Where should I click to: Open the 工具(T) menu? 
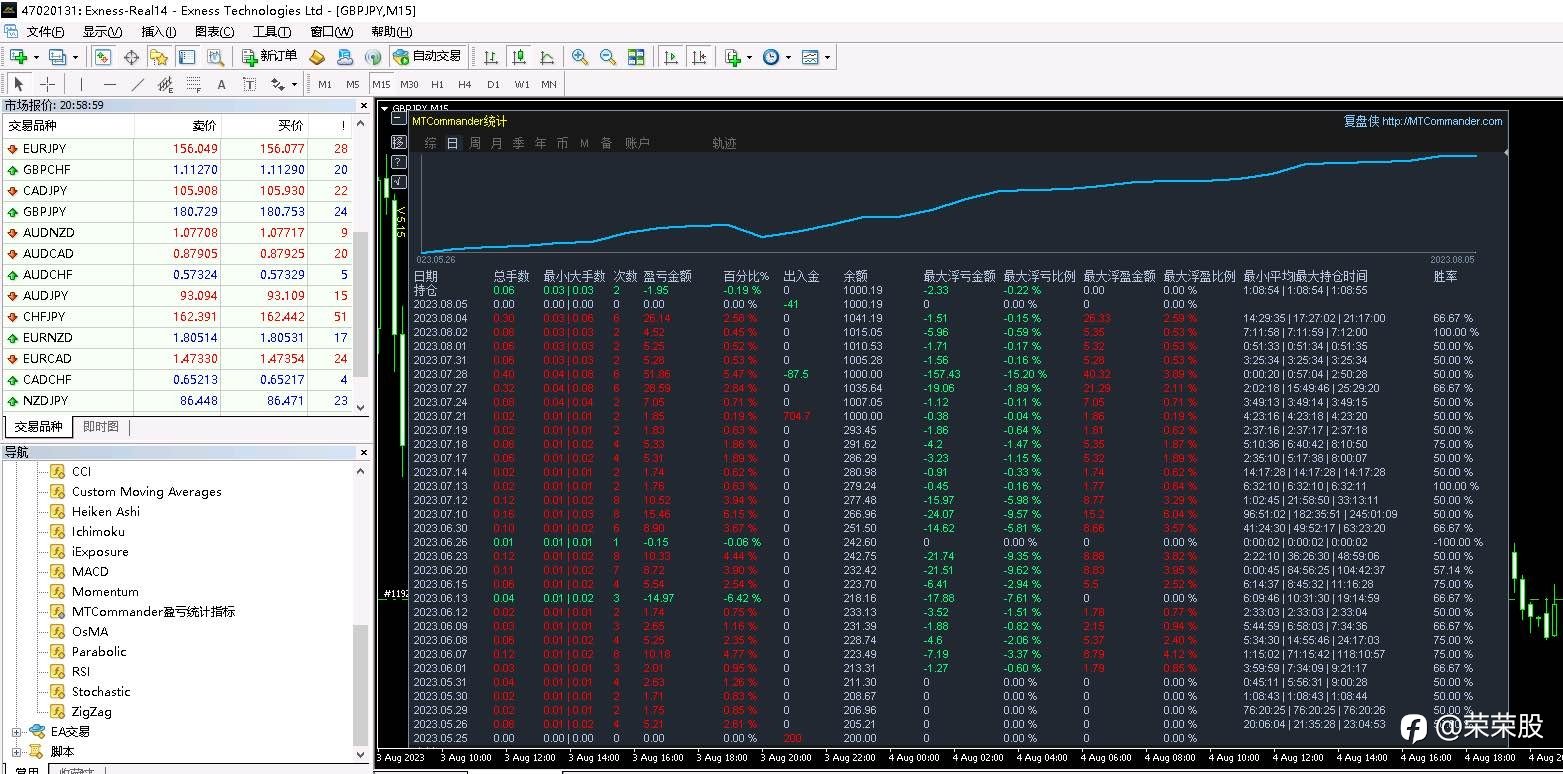[272, 31]
